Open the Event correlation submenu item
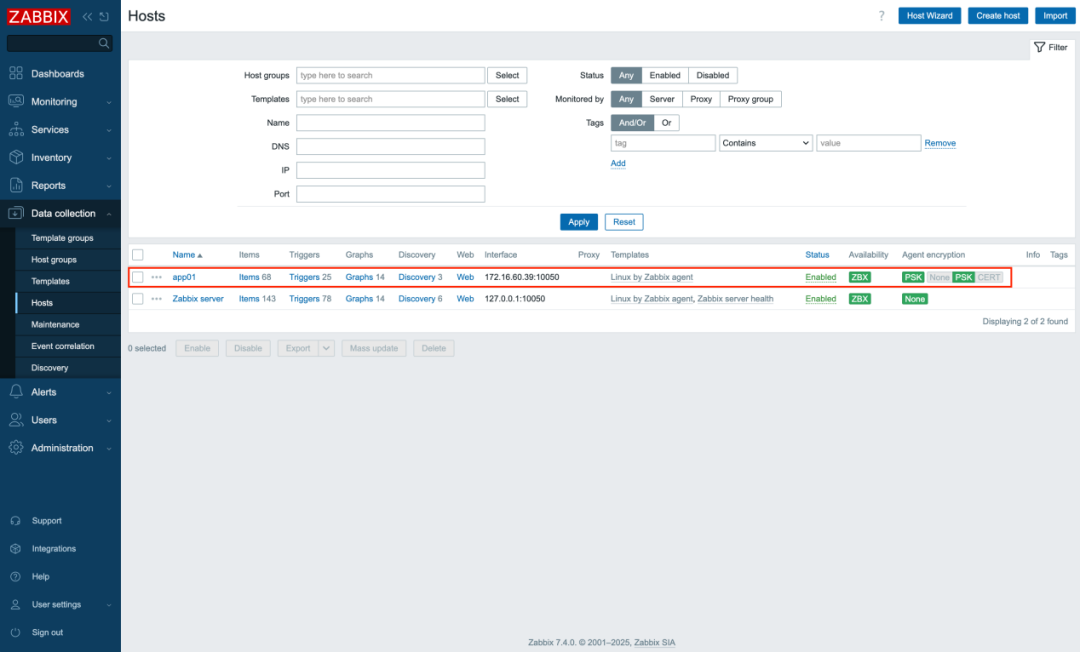 [63, 346]
